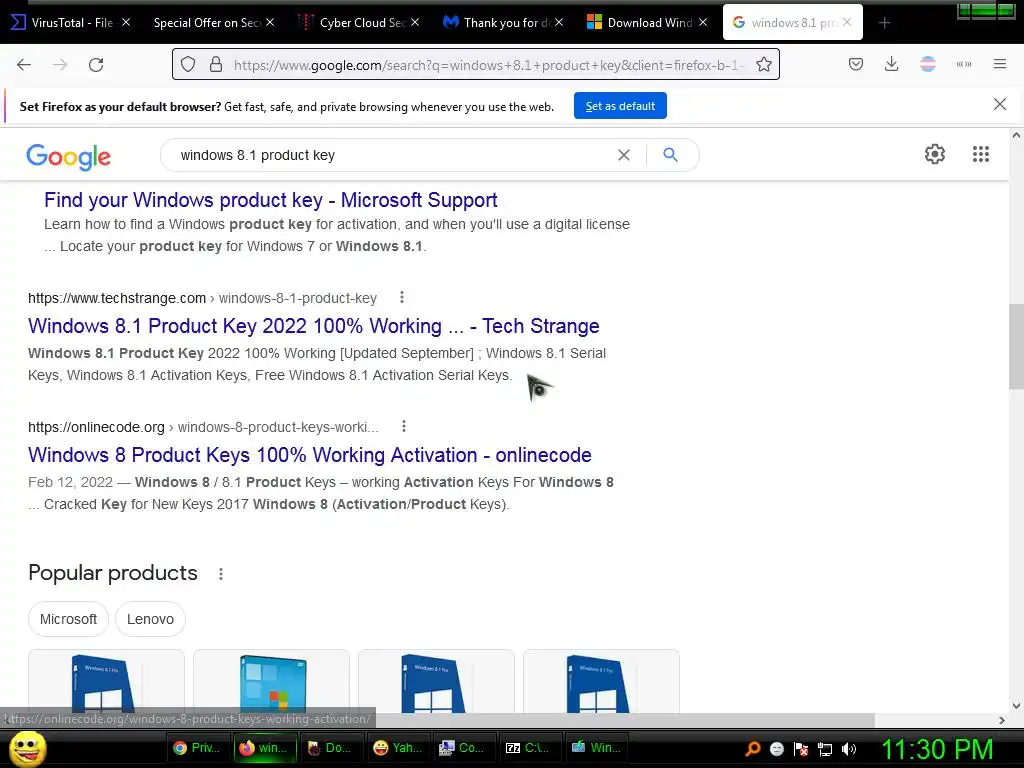Close the Download Wind tab
This screenshot has height=768, width=1024.
tap(703, 22)
